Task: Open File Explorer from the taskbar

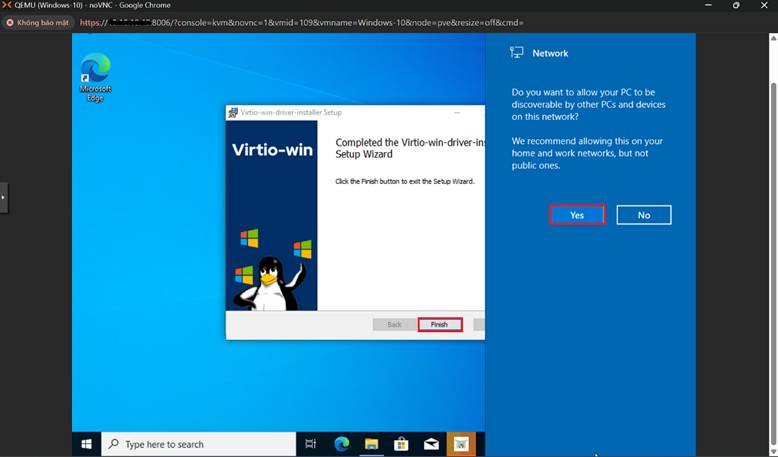Action: click(x=371, y=444)
